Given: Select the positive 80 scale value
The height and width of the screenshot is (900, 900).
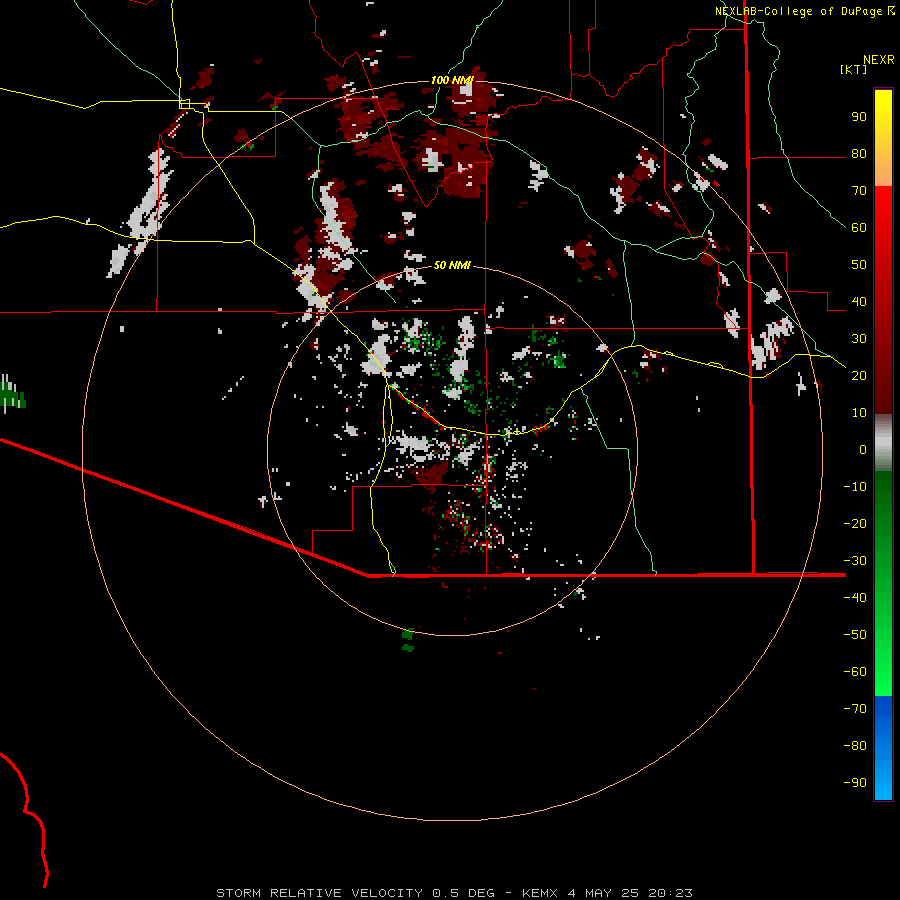Looking at the screenshot, I should [x=859, y=154].
